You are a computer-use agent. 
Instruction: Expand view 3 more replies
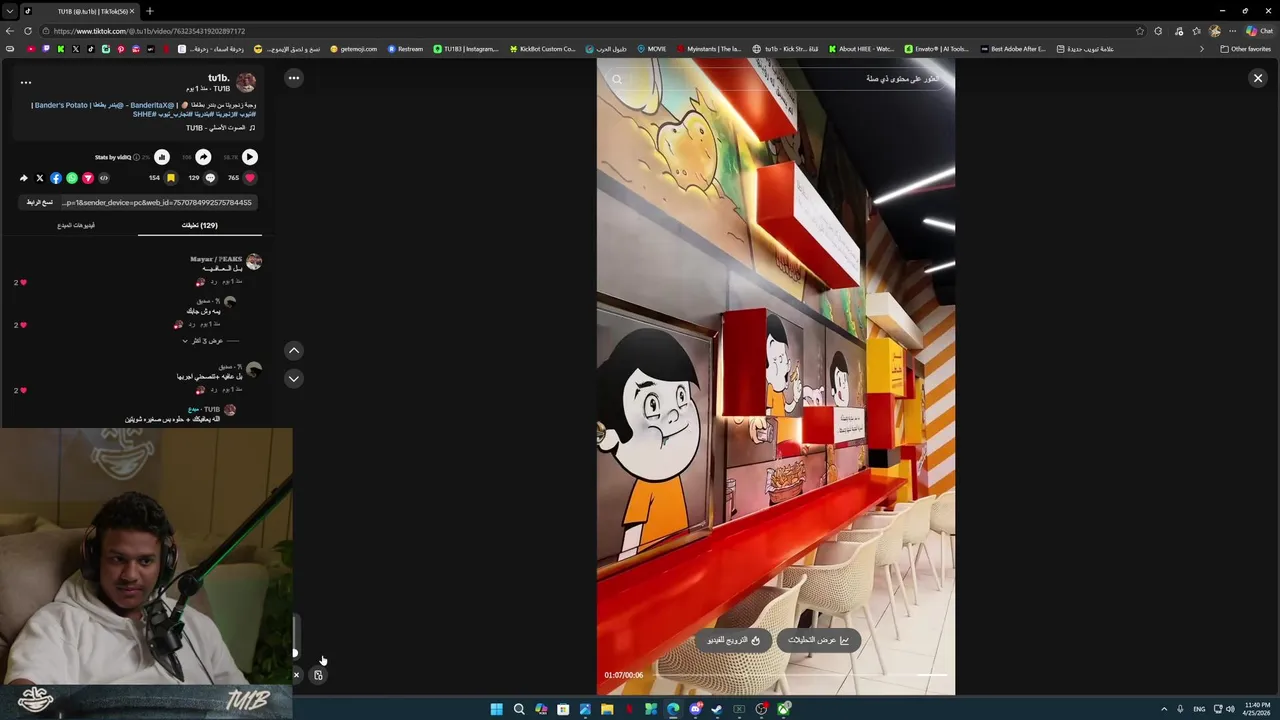click(208, 341)
